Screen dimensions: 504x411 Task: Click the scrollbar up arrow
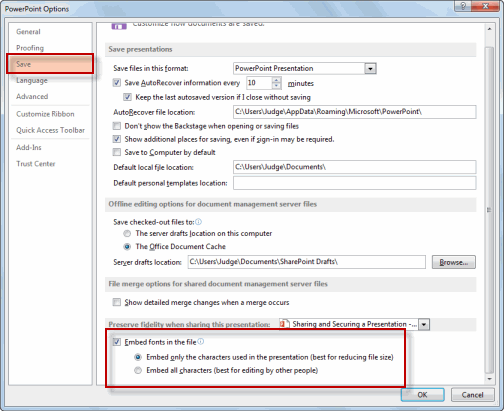(x=489, y=29)
